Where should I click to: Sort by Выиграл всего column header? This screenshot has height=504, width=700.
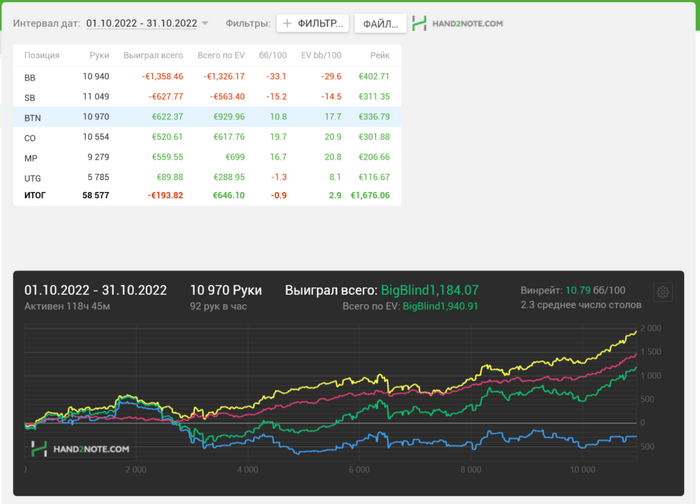click(x=153, y=56)
